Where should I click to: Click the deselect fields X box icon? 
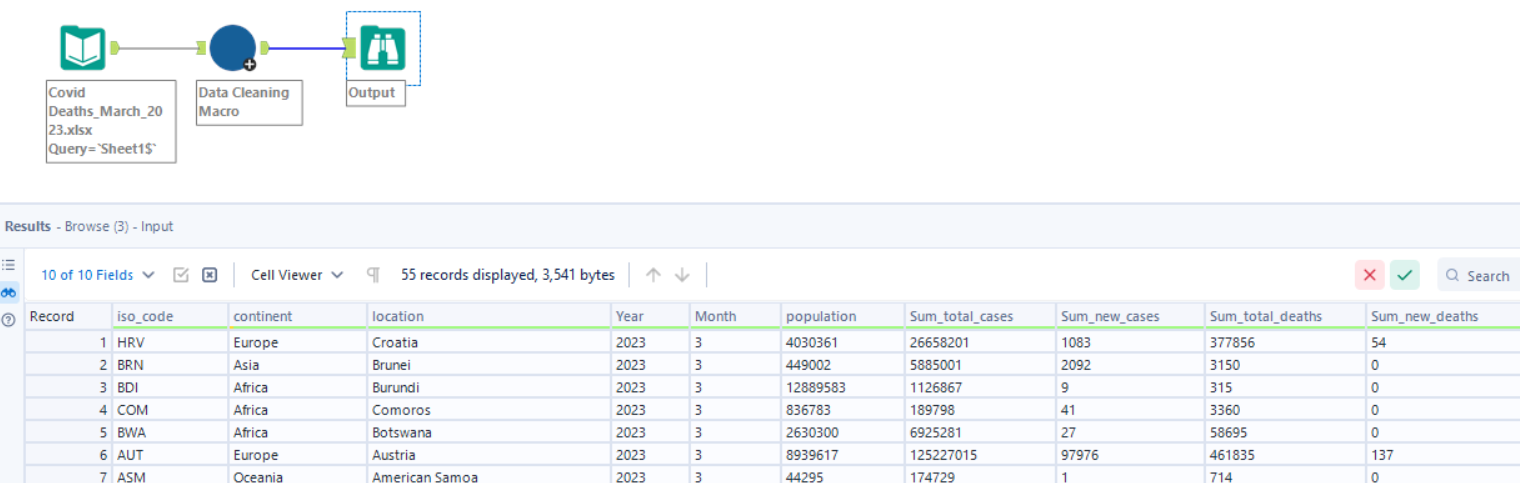point(209,275)
